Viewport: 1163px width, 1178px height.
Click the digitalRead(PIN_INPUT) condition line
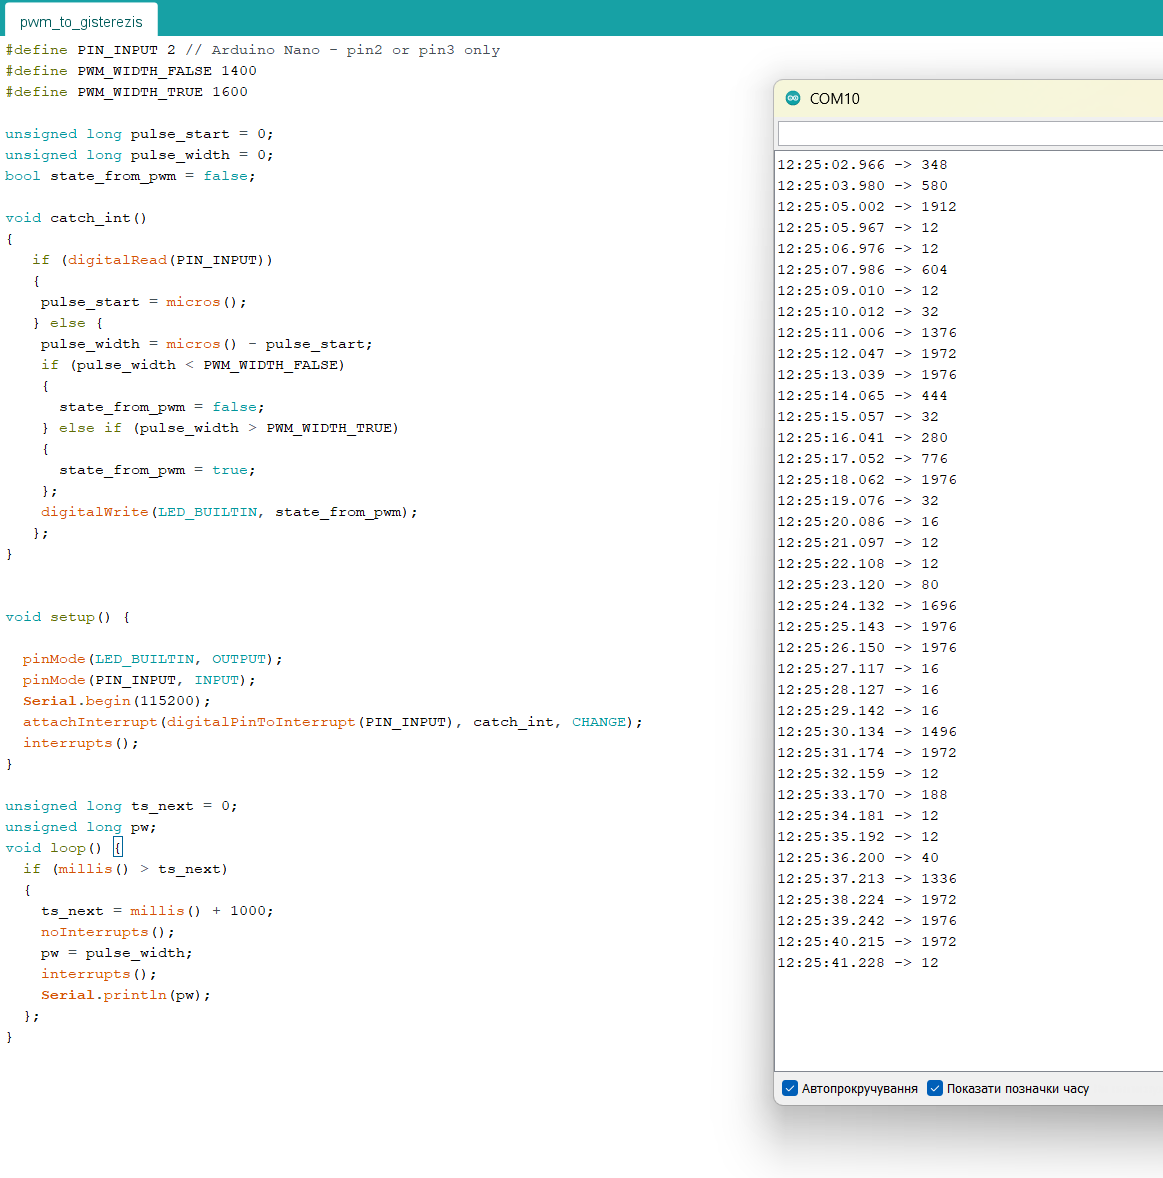coord(153,261)
